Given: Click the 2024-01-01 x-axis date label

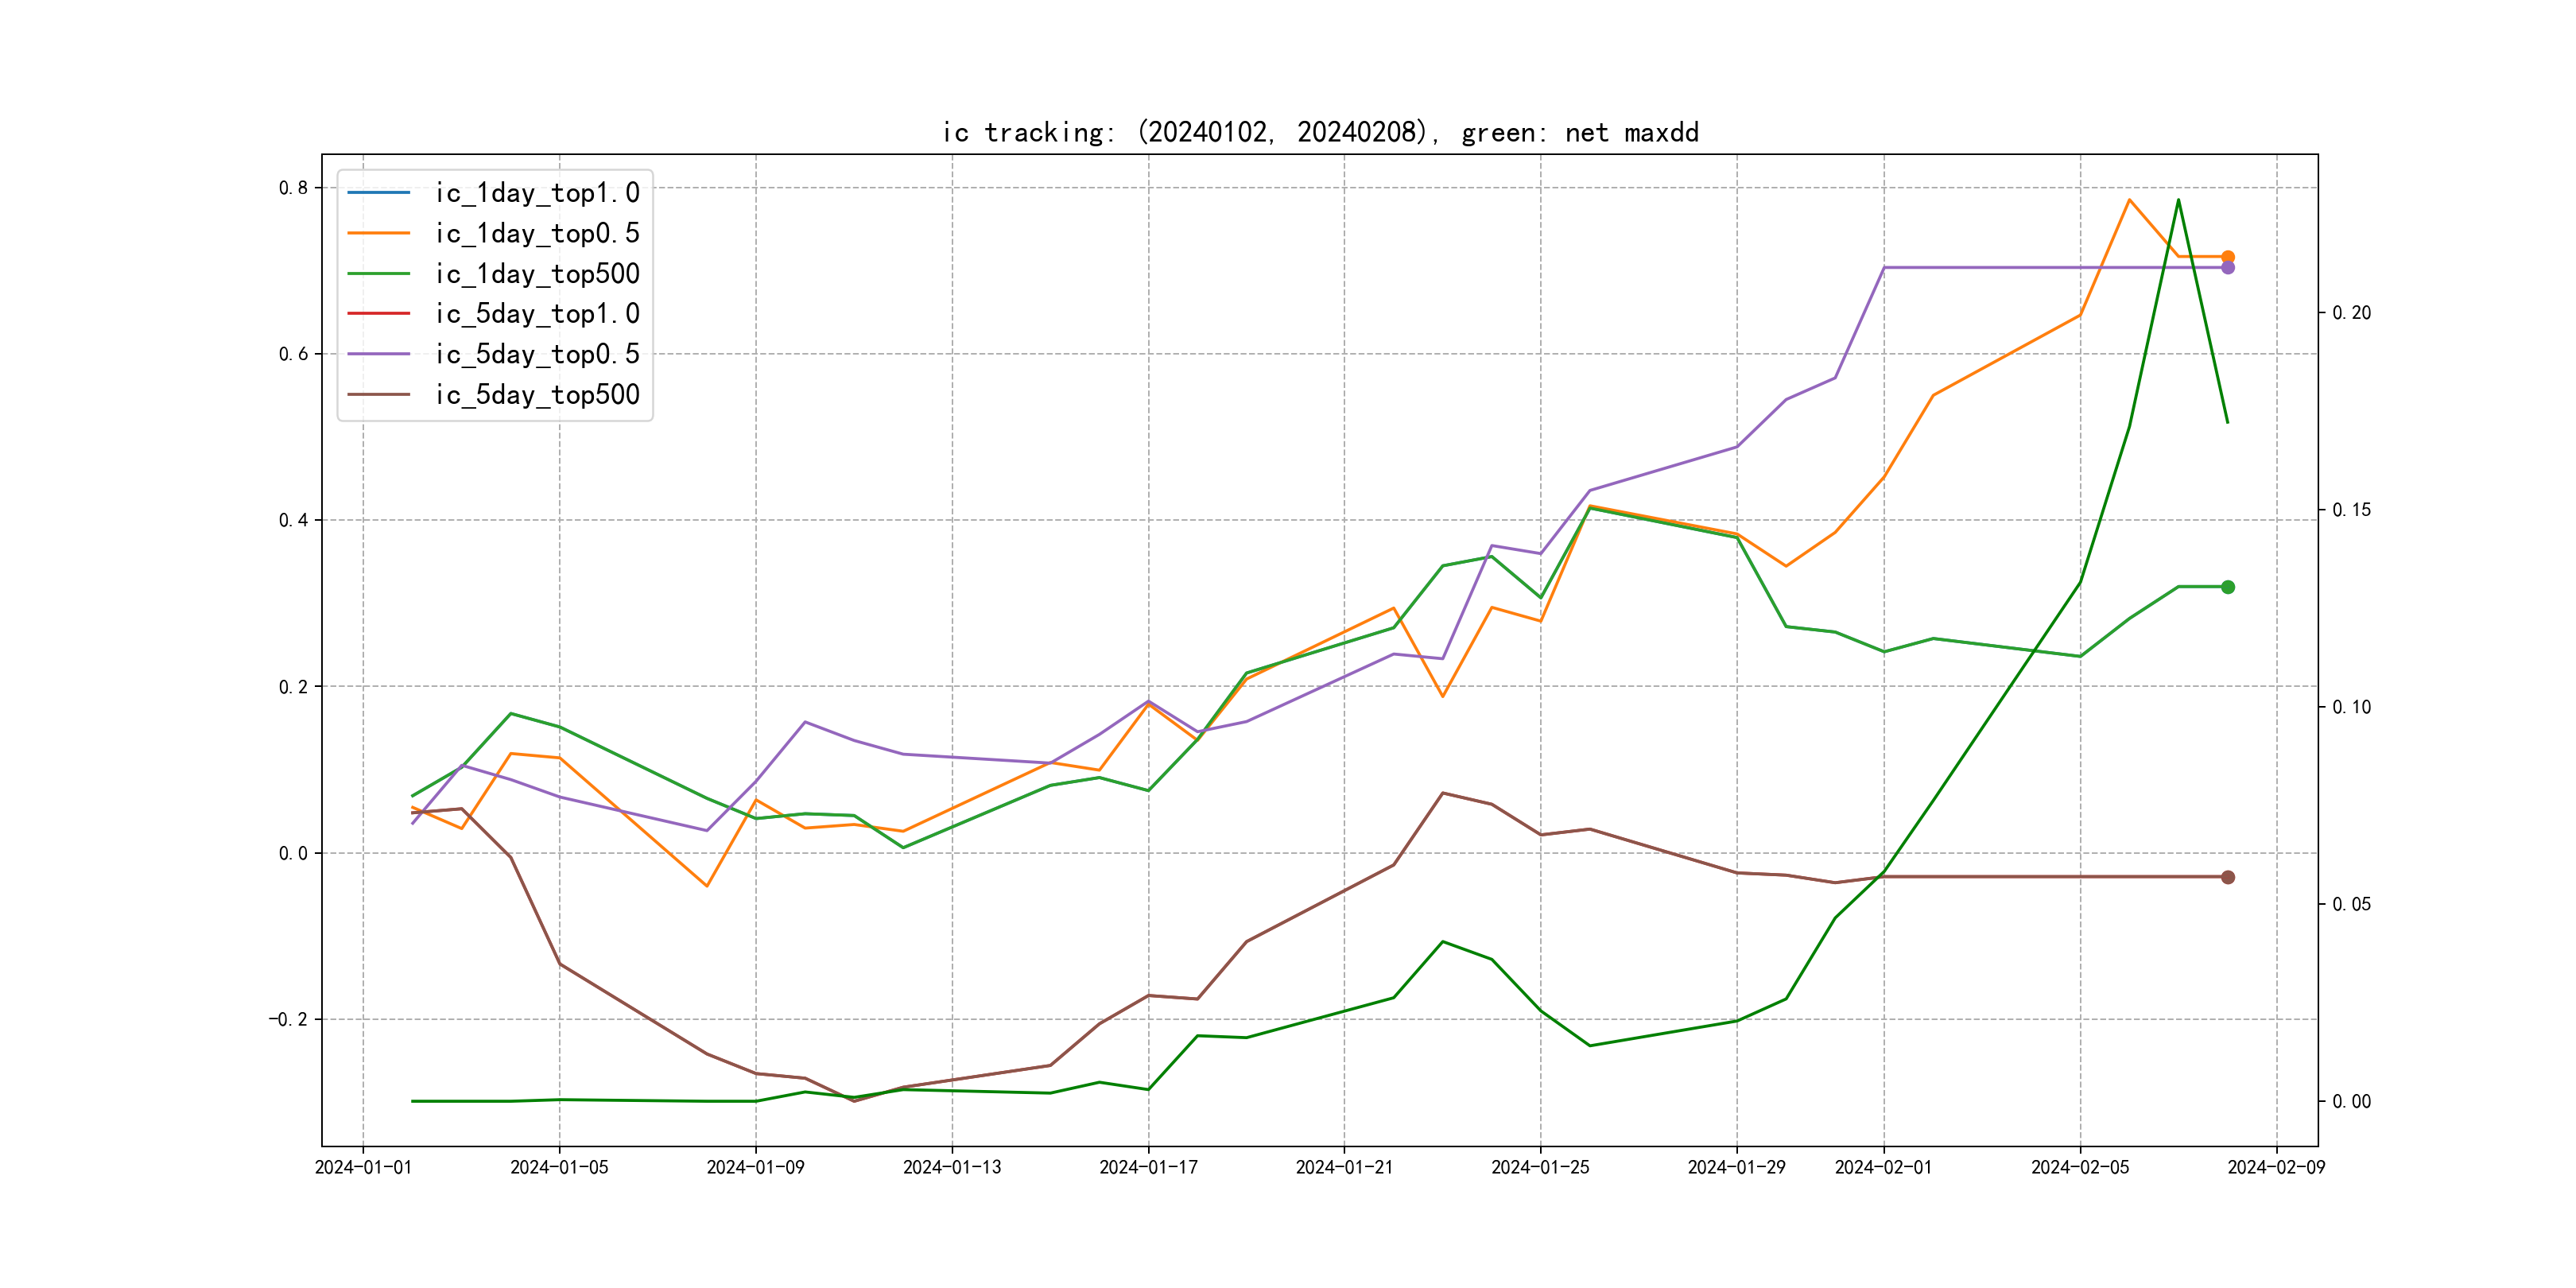Looking at the screenshot, I should [363, 1167].
